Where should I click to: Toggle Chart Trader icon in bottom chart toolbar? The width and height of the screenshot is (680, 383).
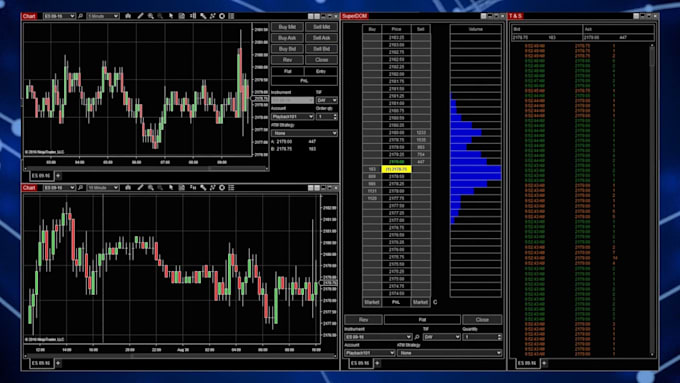point(193,187)
